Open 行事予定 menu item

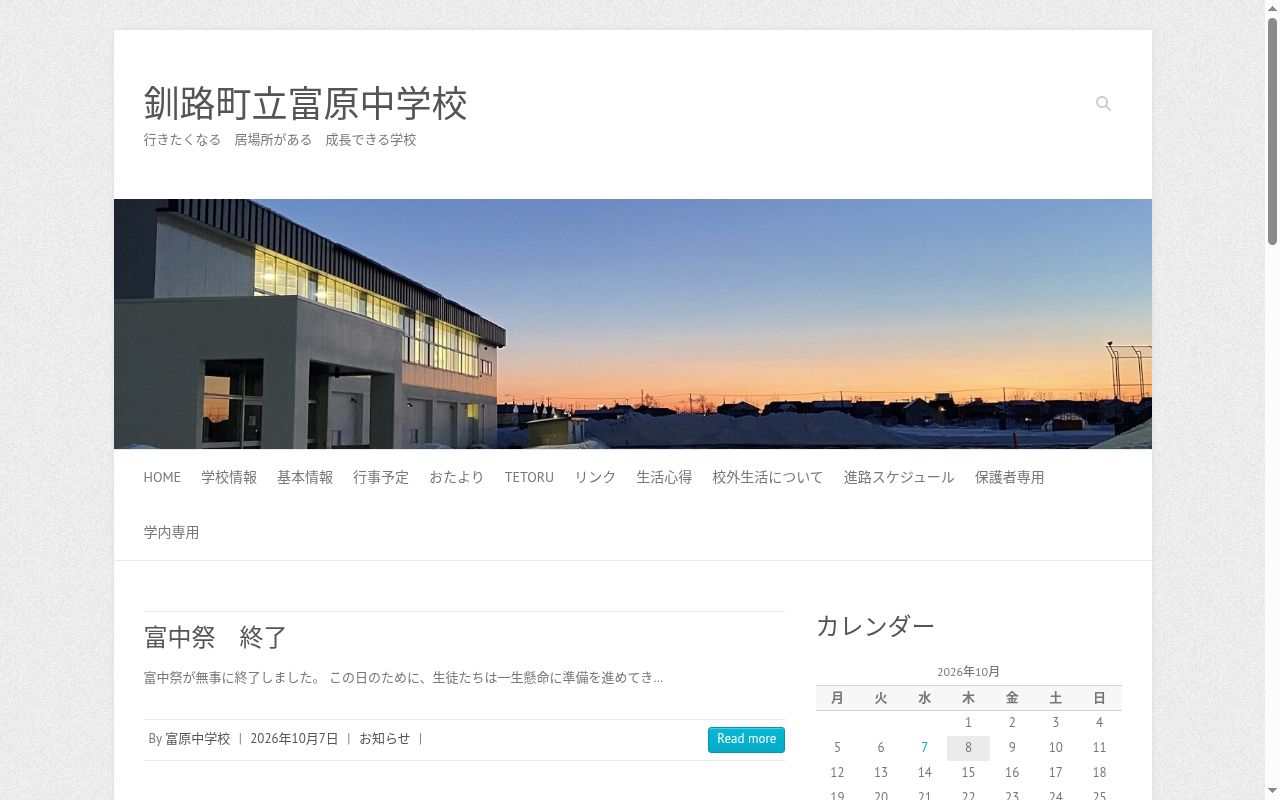point(381,478)
